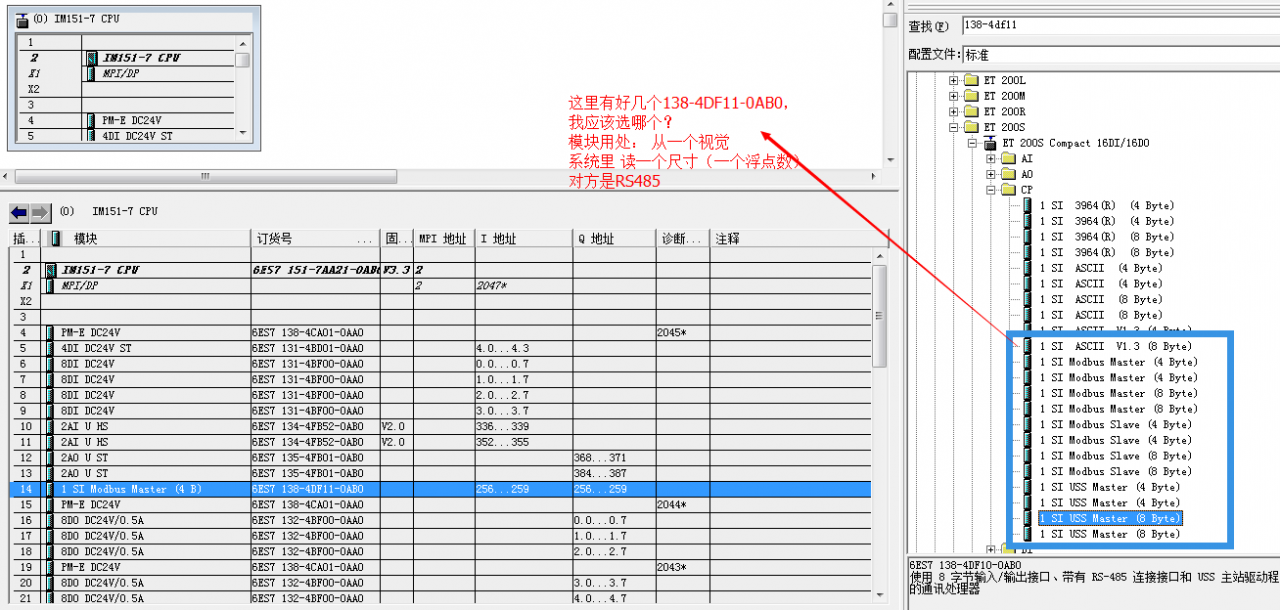The image size is (1280, 610).
Task: Click the rack view horizontal scrollbar thumb
Action: [x=205, y=176]
